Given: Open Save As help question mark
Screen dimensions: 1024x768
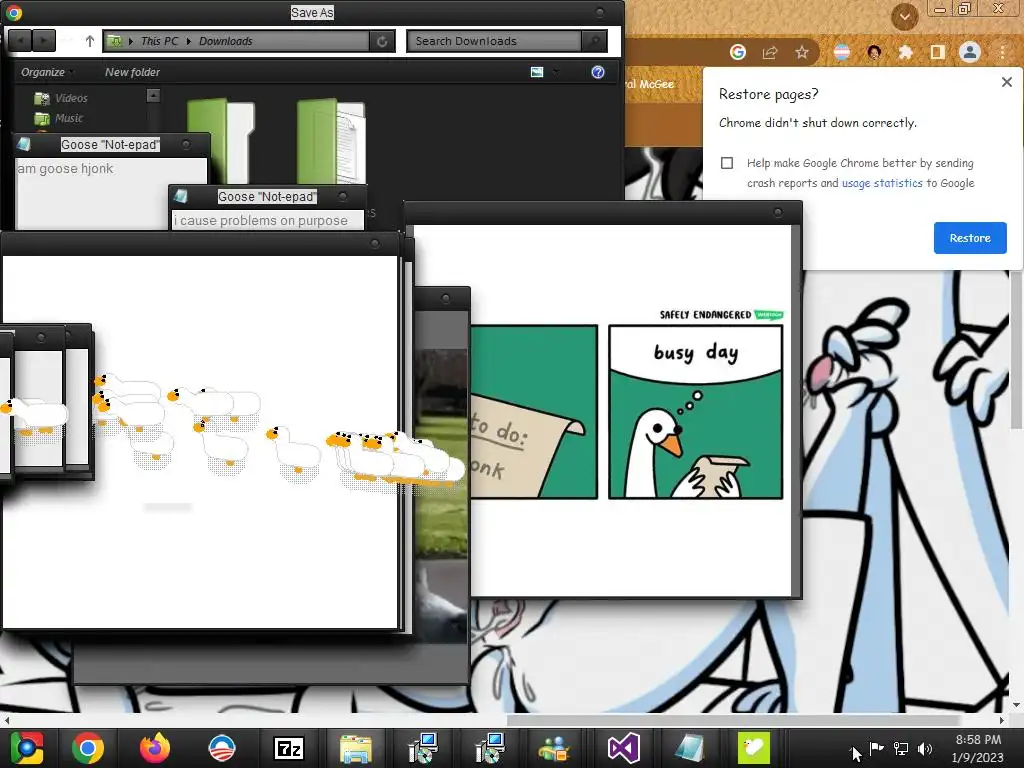Looking at the screenshot, I should click(598, 72).
